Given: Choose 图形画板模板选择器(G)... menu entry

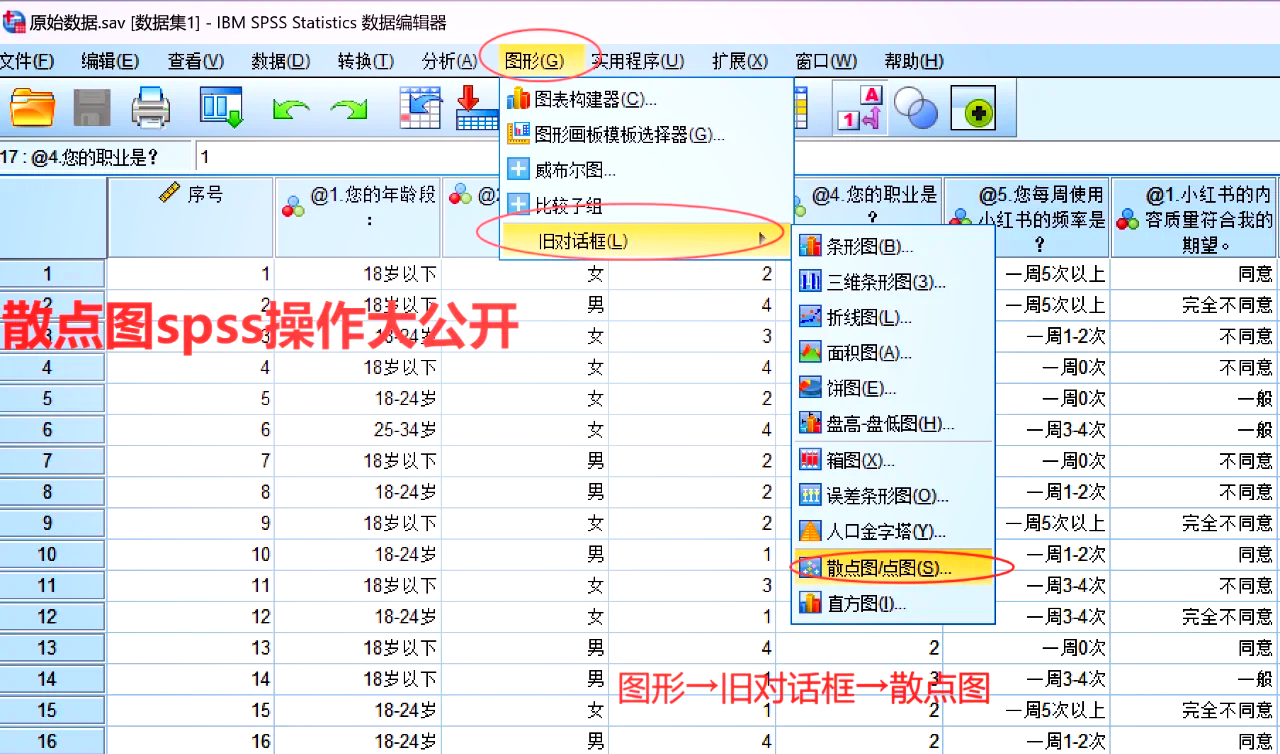Looking at the screenshot, I should (647, 134).
